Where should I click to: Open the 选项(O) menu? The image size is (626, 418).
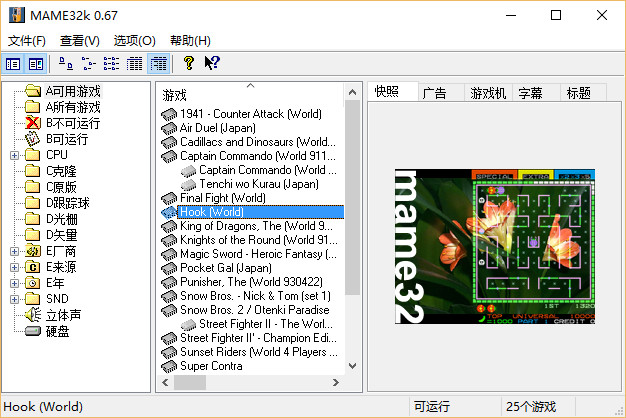[x=135, y=40]
